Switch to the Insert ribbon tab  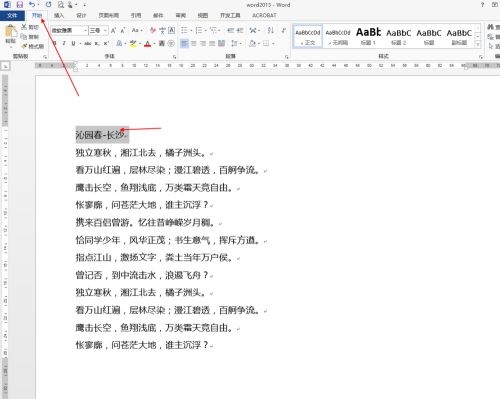[x=59, y=15]
